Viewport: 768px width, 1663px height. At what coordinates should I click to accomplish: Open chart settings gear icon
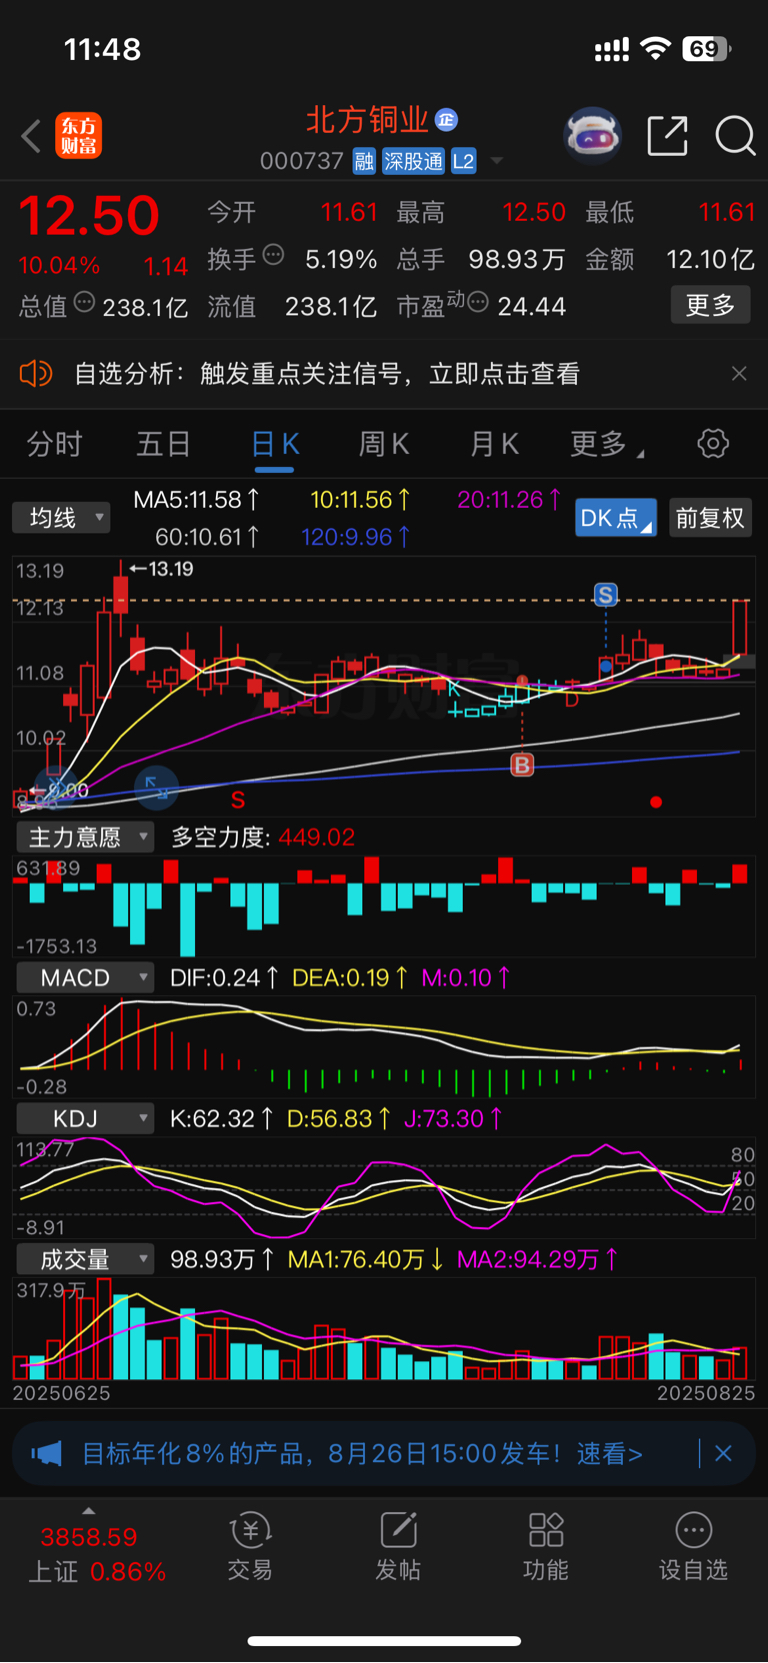pos(713,443)
